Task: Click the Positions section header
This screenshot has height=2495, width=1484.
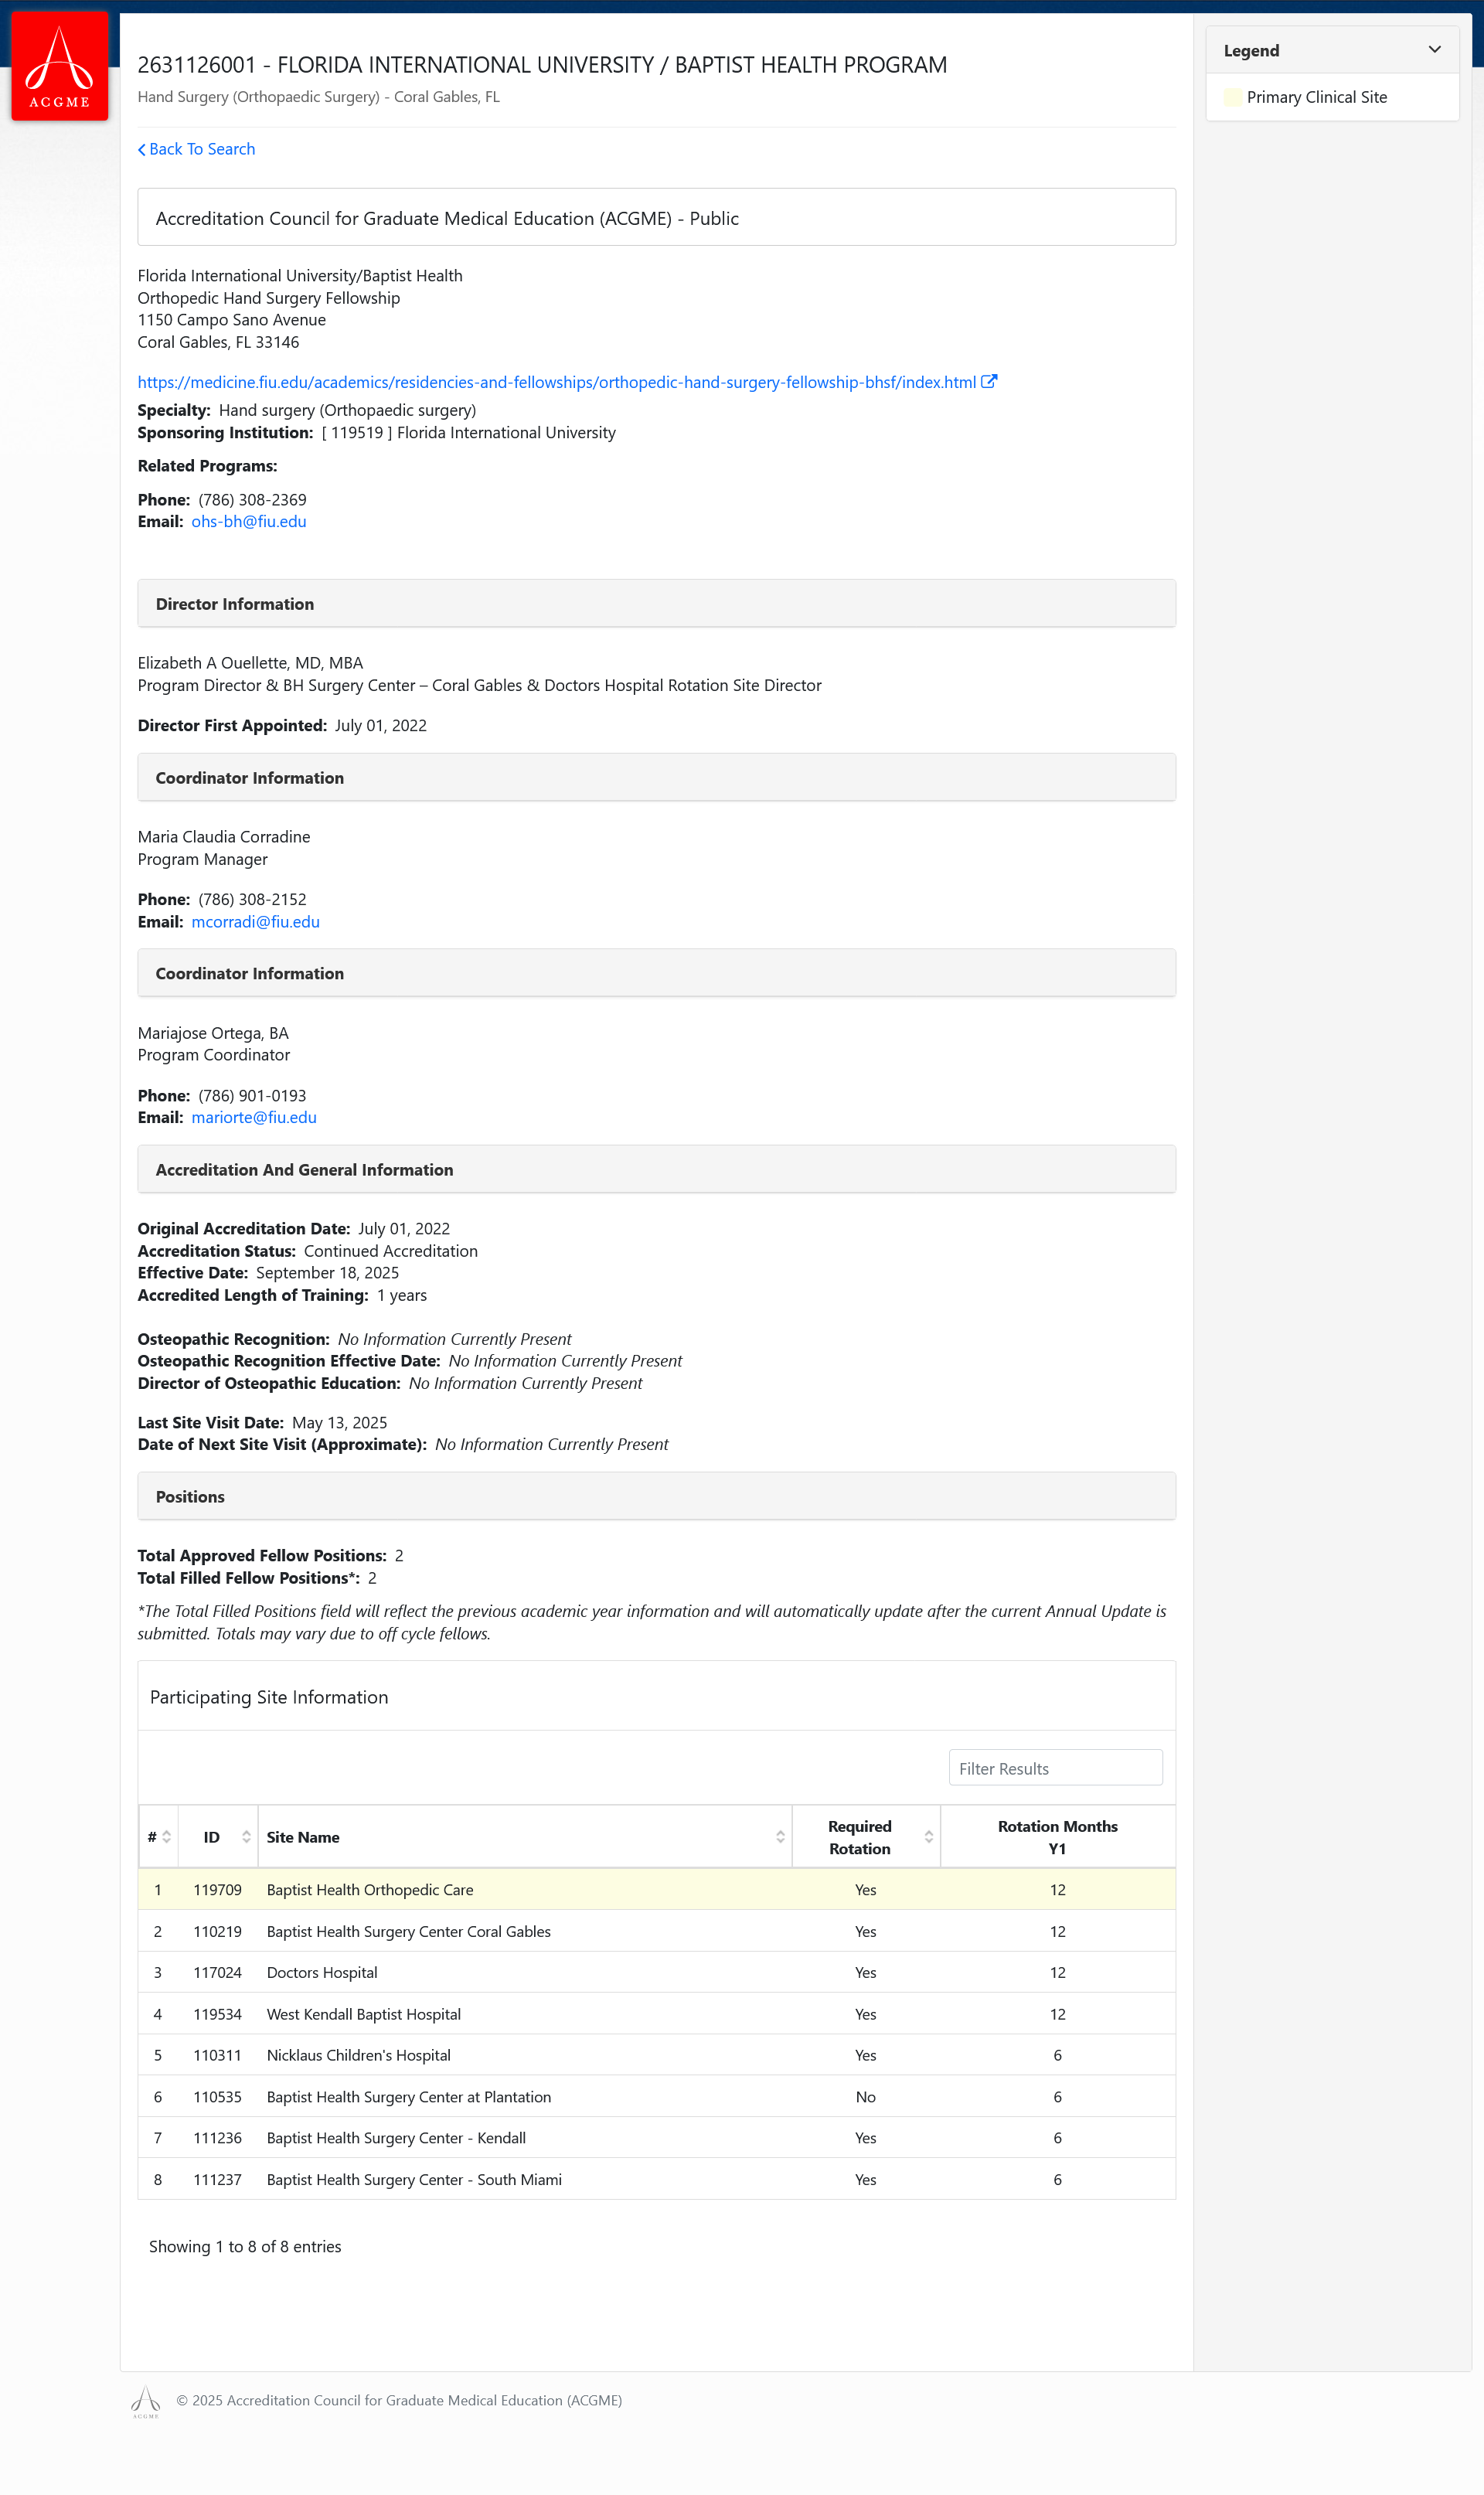Action: click(x=656, y=1496)
